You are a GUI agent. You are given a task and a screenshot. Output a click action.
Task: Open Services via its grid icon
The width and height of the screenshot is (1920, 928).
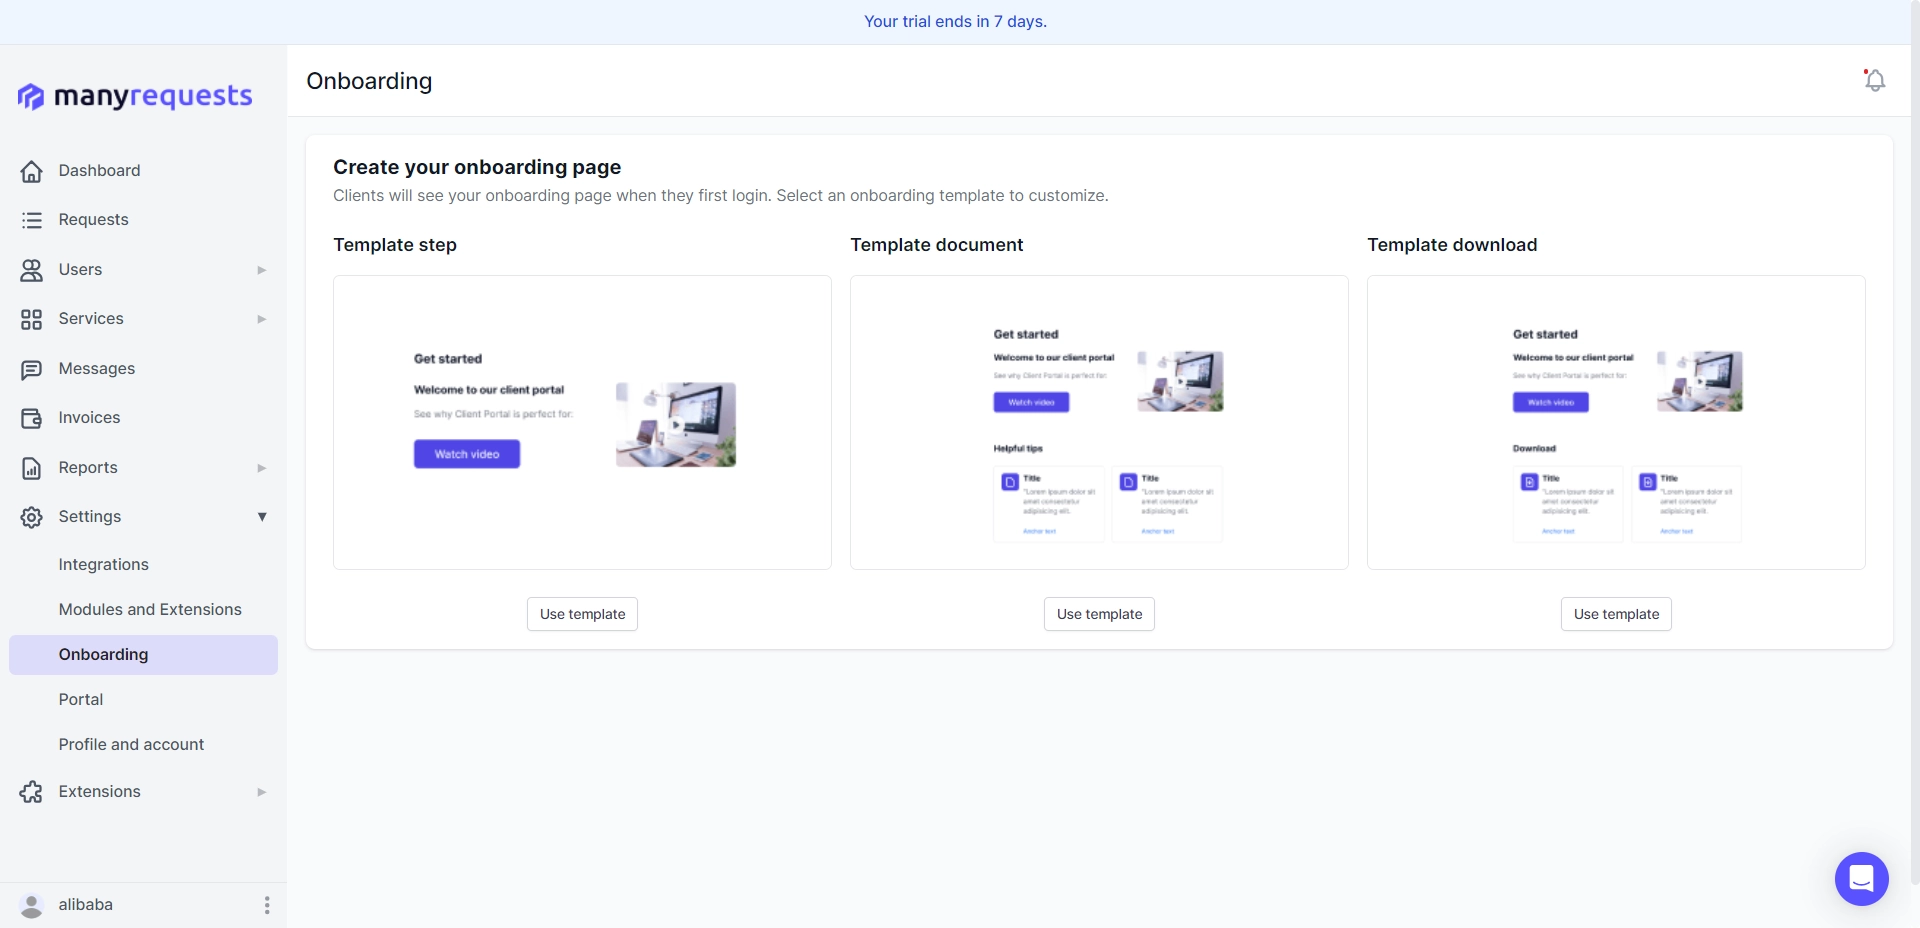click(x=31, y=319)
